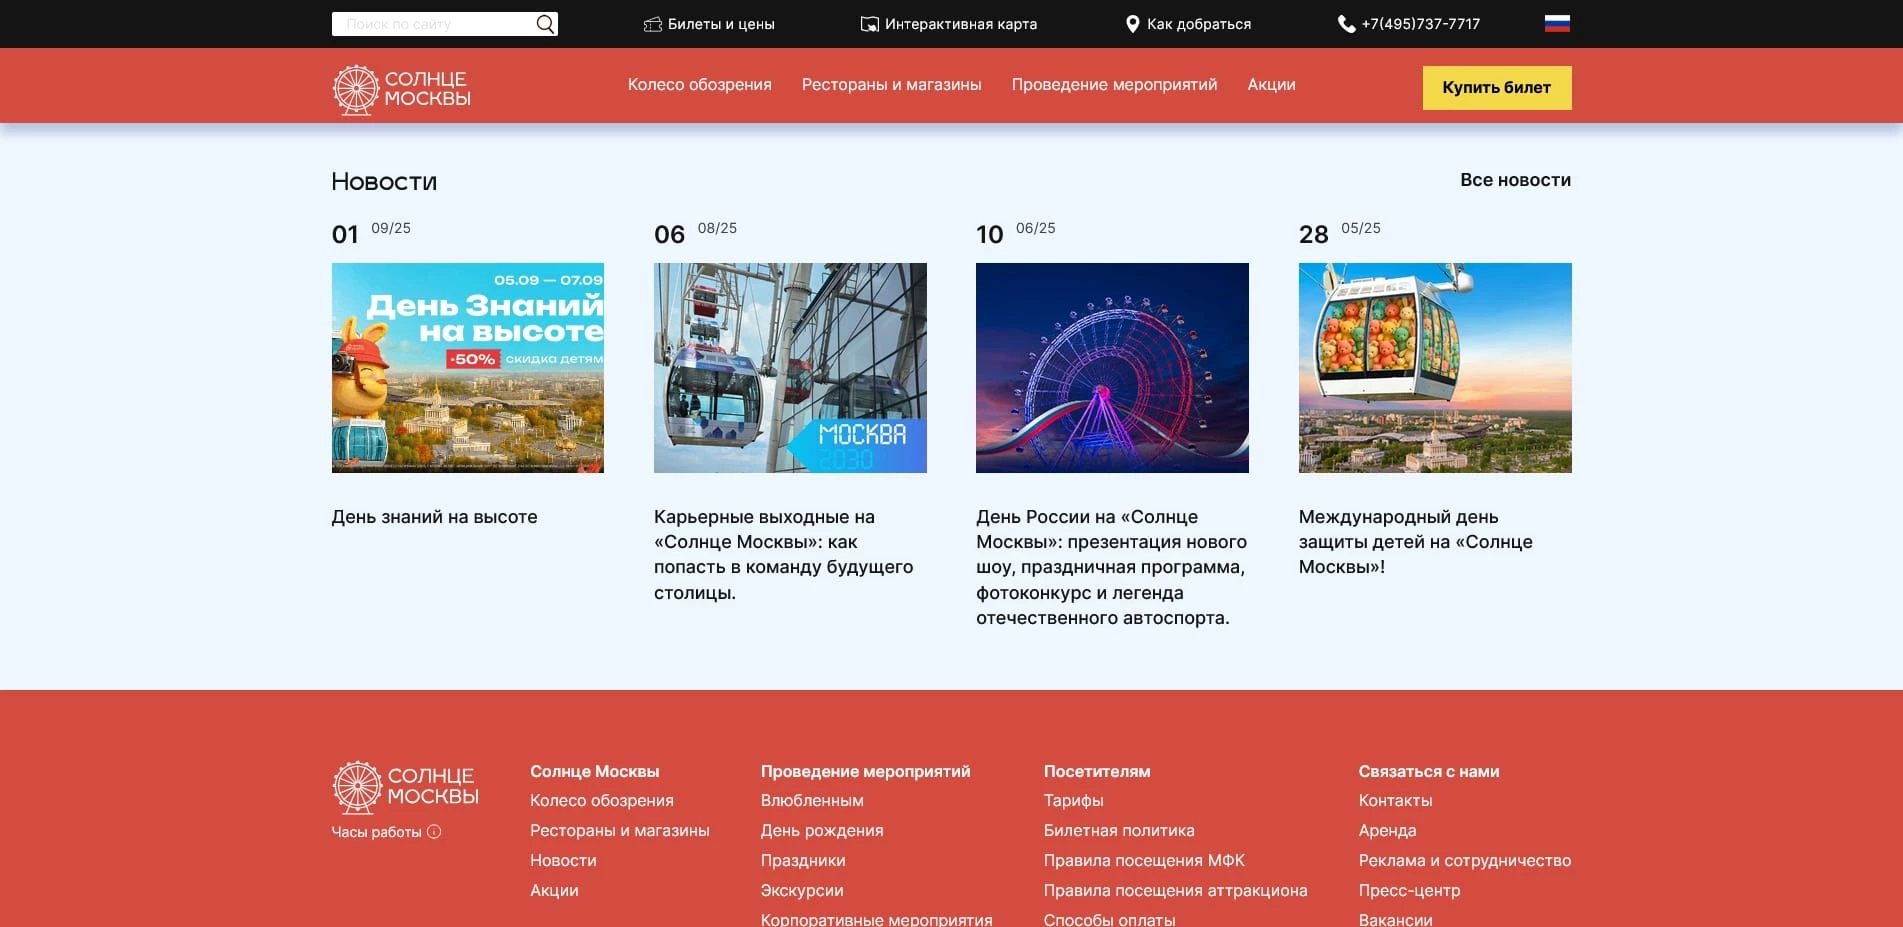Screen dimensions: 1903x927
Task: Select the 'Акции' navigation item
Action: click(x=1270, y=85)
